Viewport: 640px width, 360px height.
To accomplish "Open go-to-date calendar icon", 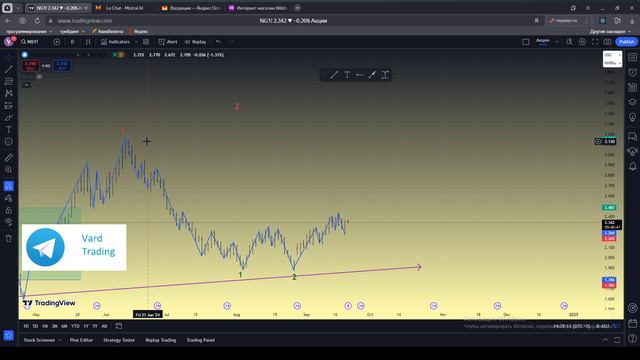I will (x=119, y=326).
